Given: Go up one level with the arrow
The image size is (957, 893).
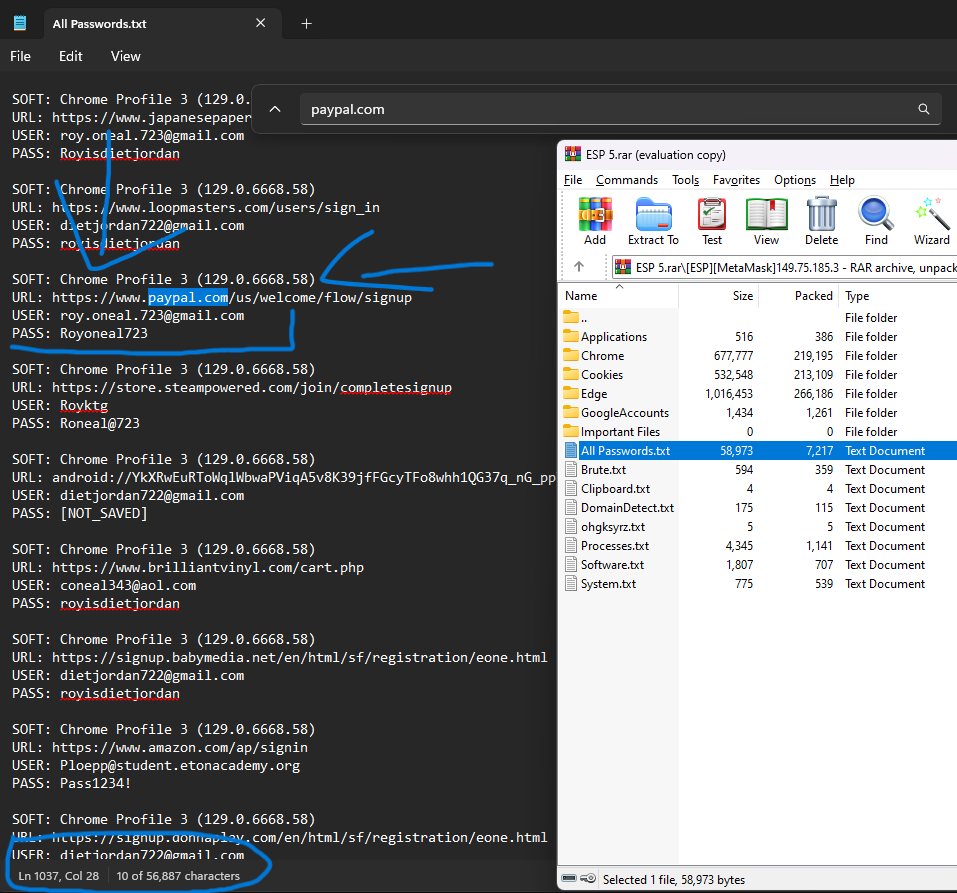Looking at the screenshot, I should (579, 266).
